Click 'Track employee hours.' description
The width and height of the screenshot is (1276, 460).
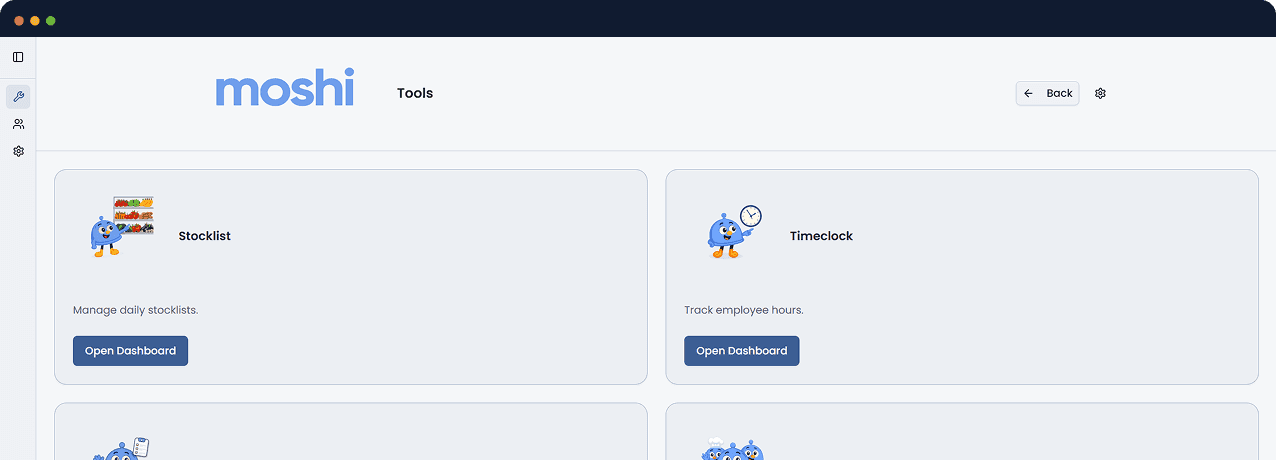[744, 310]
